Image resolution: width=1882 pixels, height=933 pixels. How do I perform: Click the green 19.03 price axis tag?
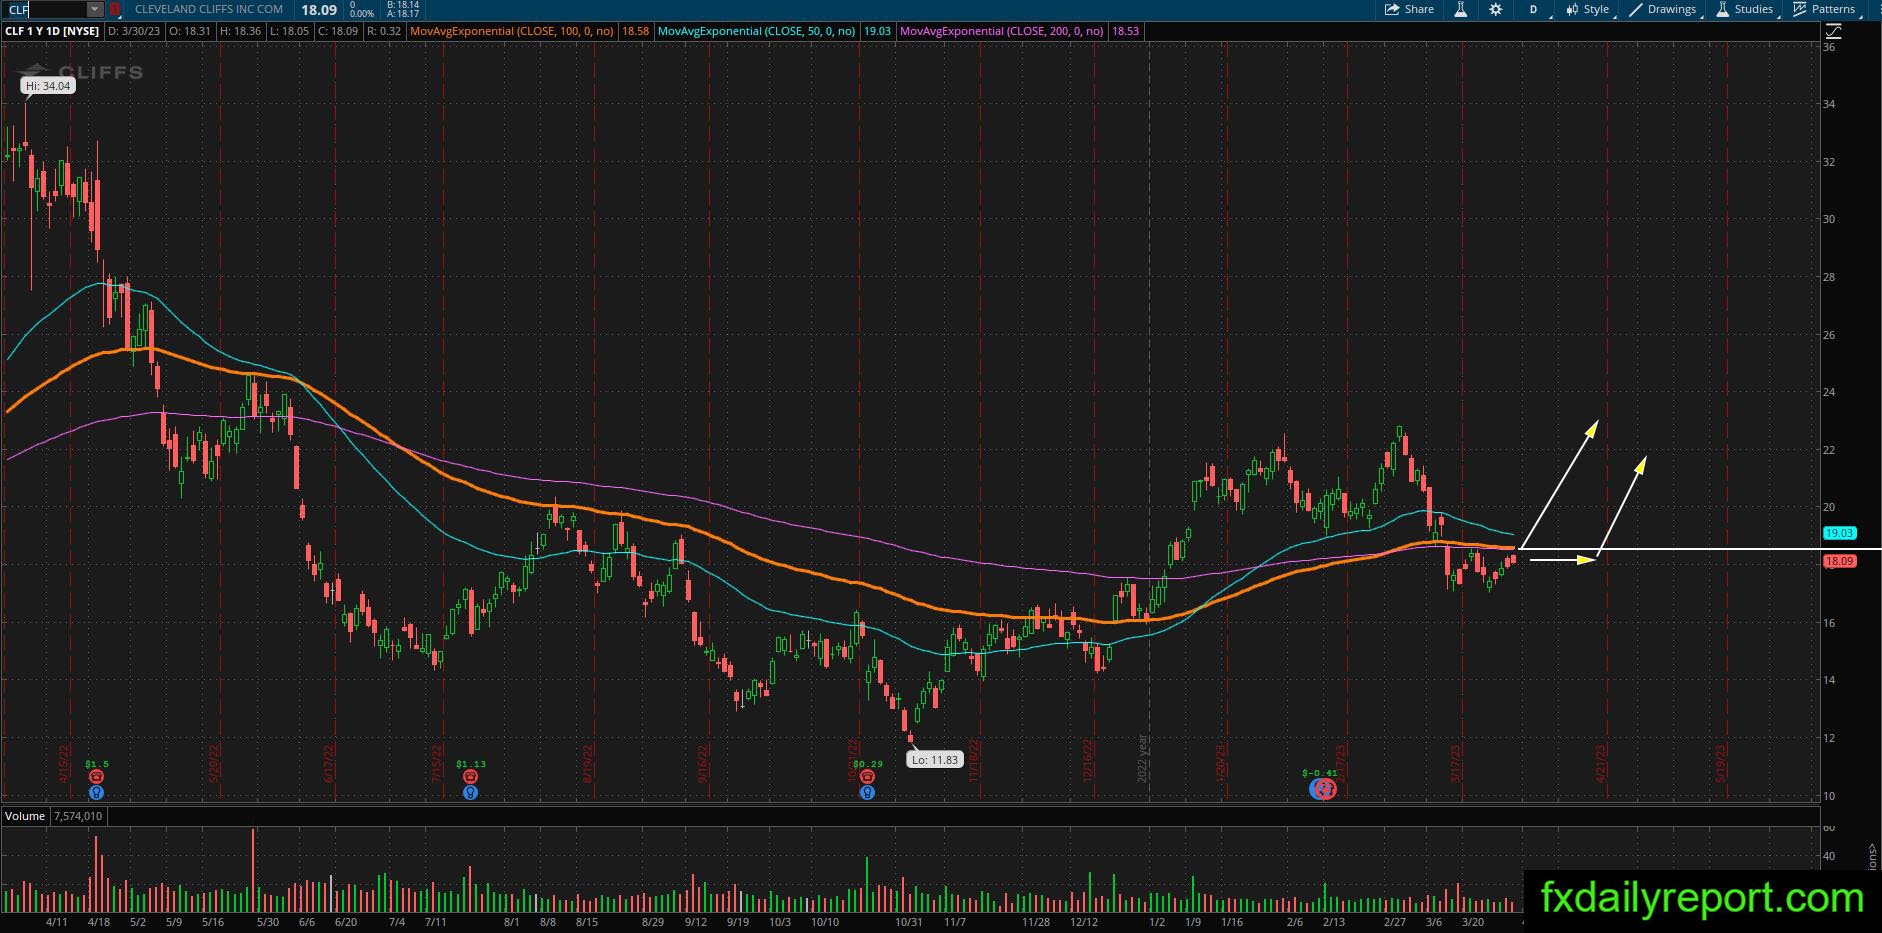click(x=1840, y=534)
